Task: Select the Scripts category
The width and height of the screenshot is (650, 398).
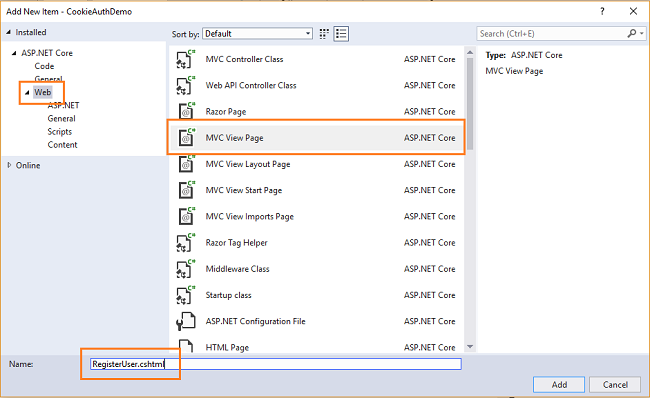Action: pyautogui.click(x=60, y=132)
